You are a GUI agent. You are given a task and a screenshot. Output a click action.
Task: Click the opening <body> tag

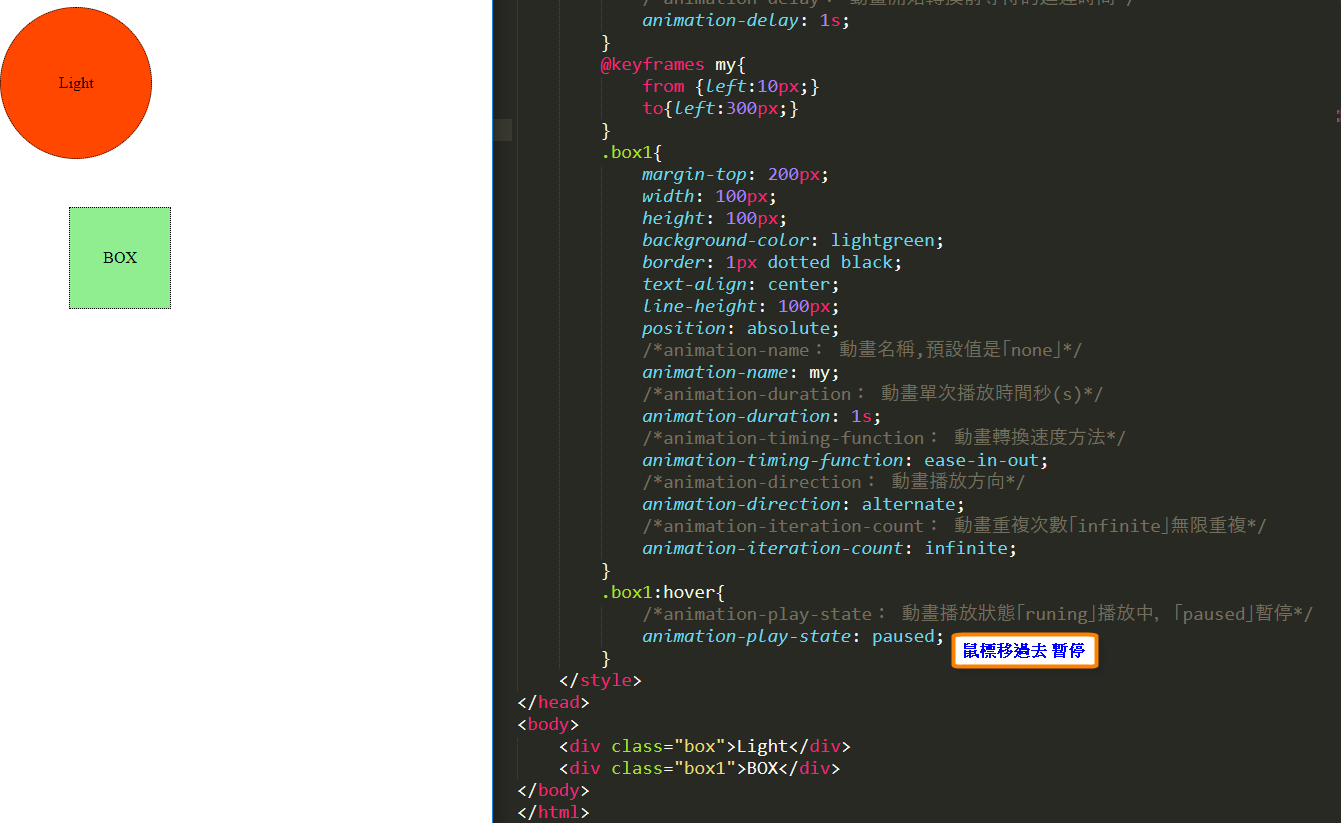pos(548,724)
